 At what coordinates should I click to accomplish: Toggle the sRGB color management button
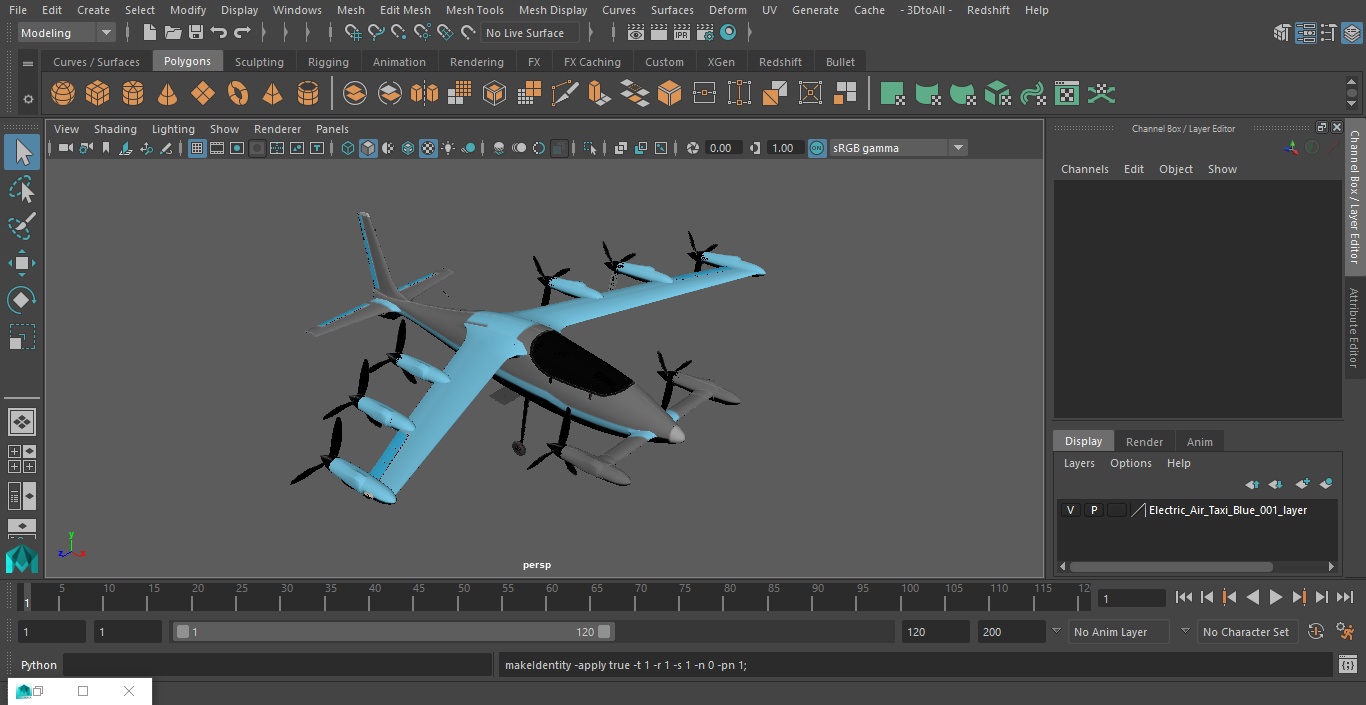(x=817, y=148)
